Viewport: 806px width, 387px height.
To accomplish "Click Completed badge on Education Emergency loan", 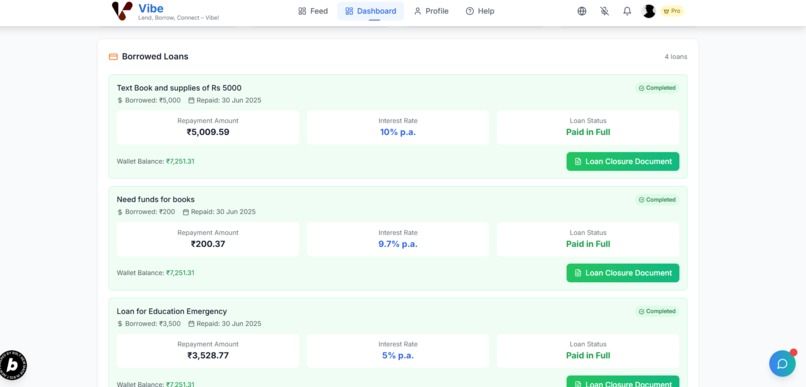I will tap(657, 311).
